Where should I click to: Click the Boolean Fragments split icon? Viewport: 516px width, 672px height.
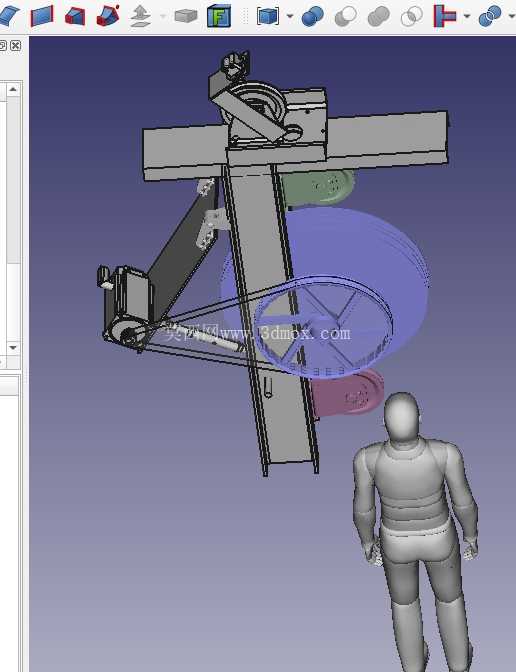[x=490, y=16]
